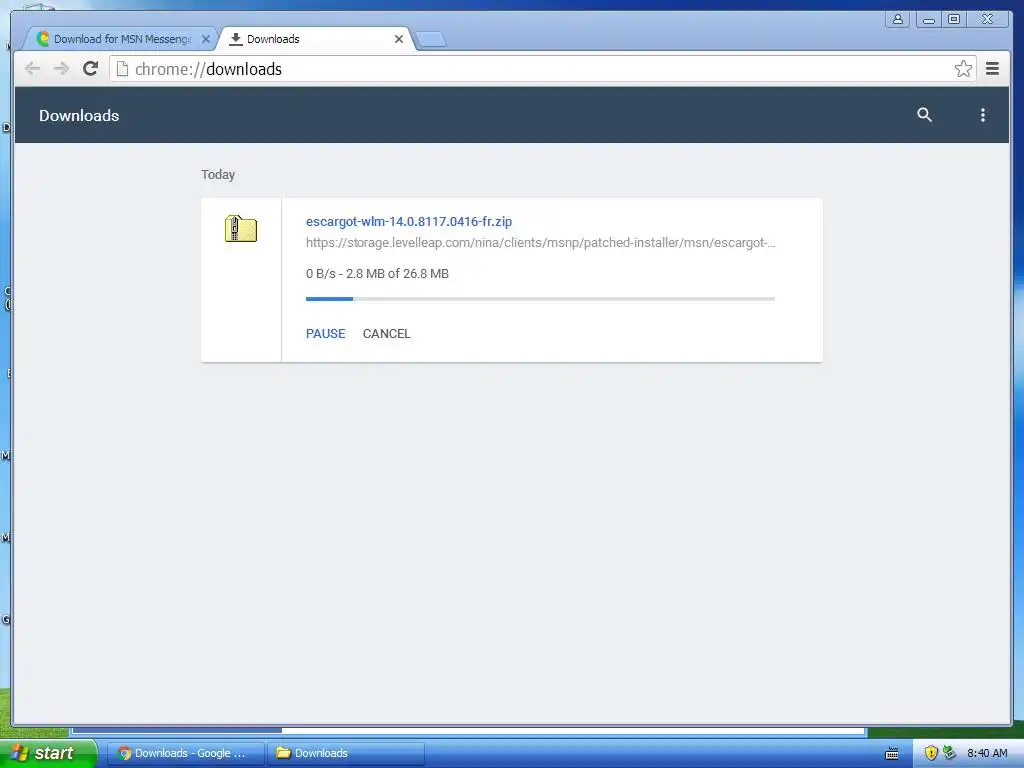This screenshot has height=768, width=1024.
Task: Close the Downloads tab
Action: point(399,39)
